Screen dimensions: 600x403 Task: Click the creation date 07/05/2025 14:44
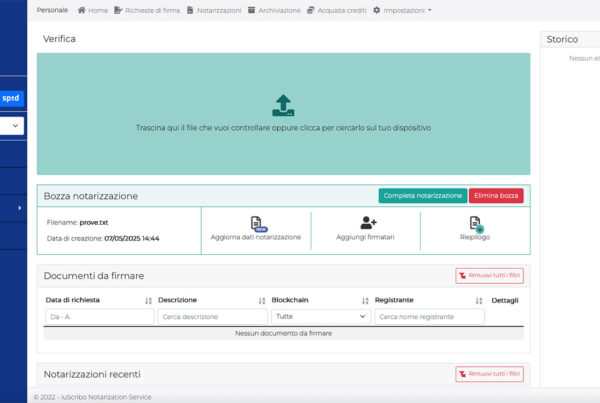[x=132, y=238]
